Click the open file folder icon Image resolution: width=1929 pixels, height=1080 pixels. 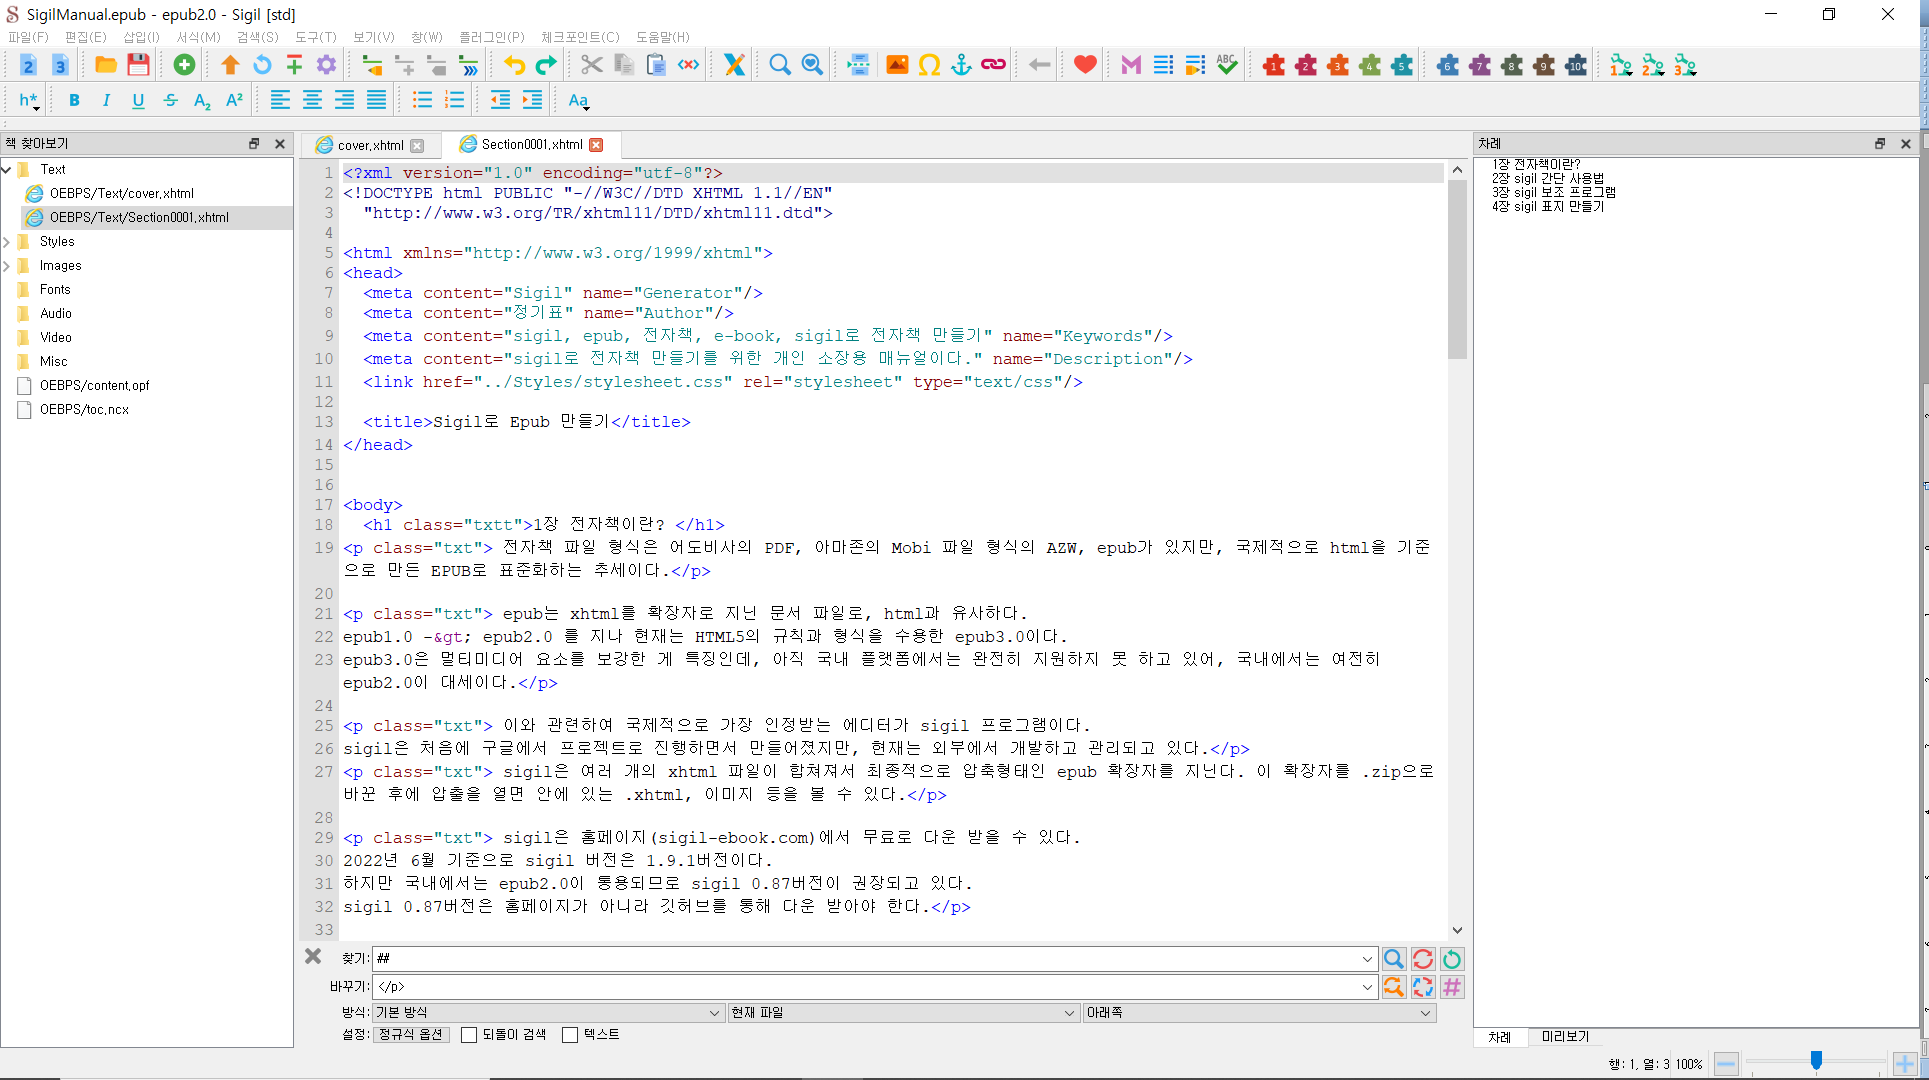coord(105,66)
